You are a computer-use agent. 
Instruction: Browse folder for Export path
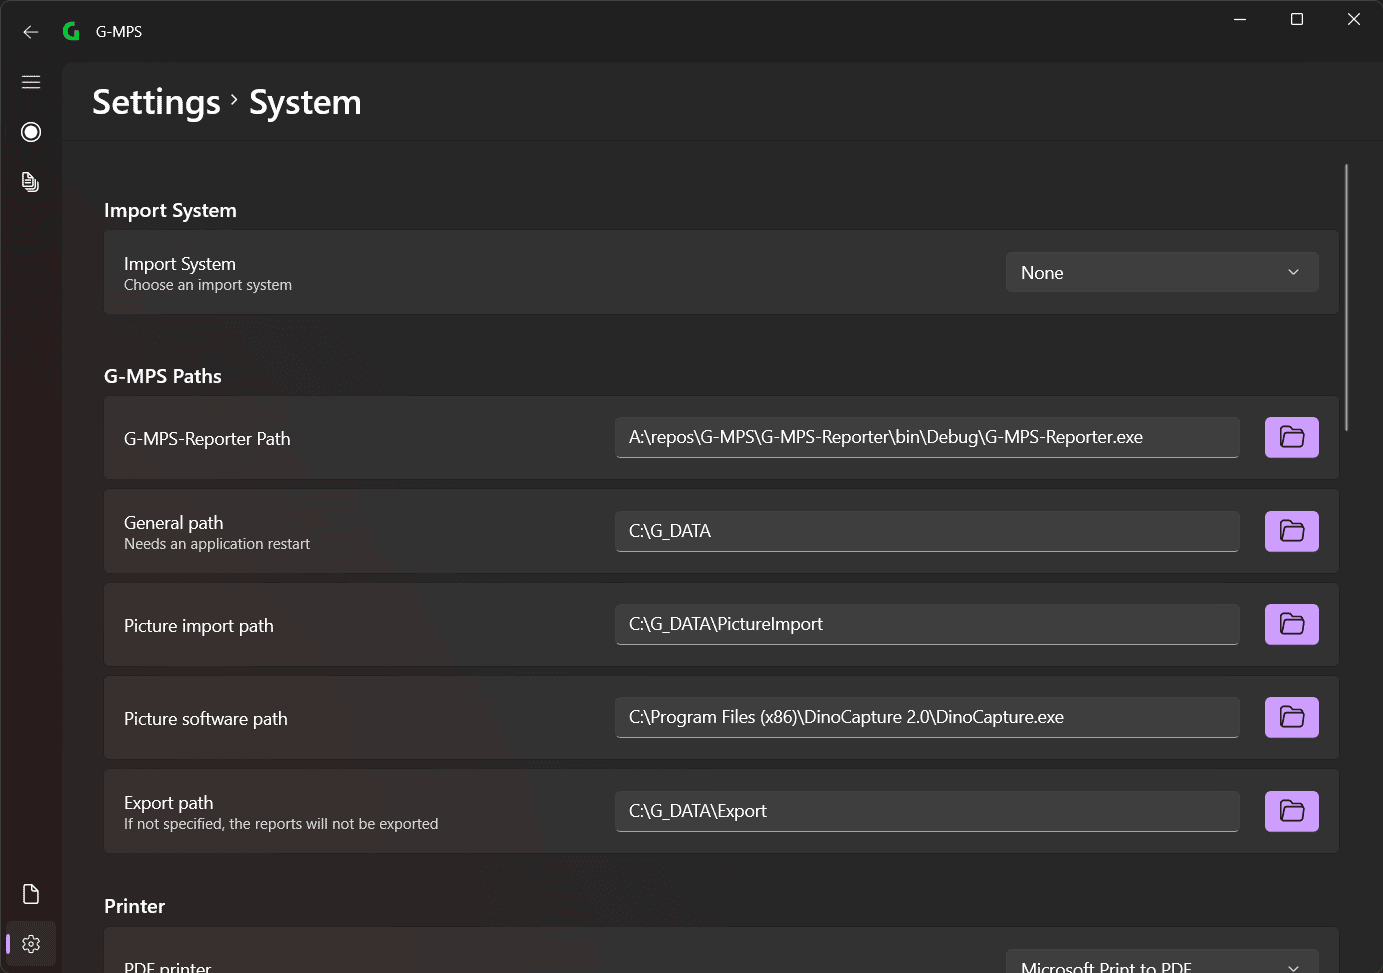[x=1291, y=811]
